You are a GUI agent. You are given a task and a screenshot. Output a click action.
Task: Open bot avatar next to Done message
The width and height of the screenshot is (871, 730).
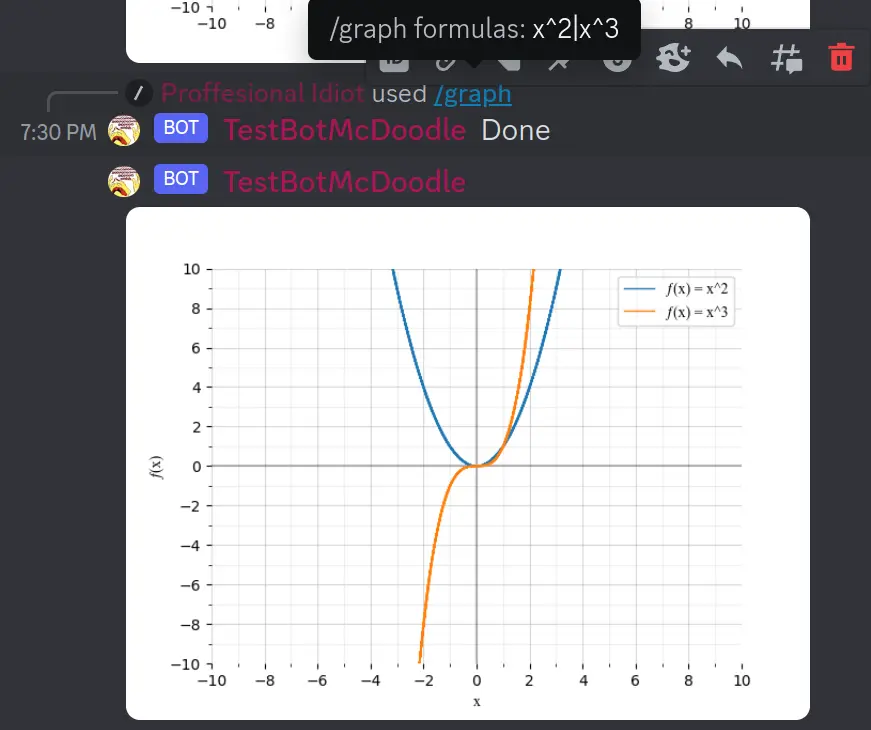coord(124,130)
